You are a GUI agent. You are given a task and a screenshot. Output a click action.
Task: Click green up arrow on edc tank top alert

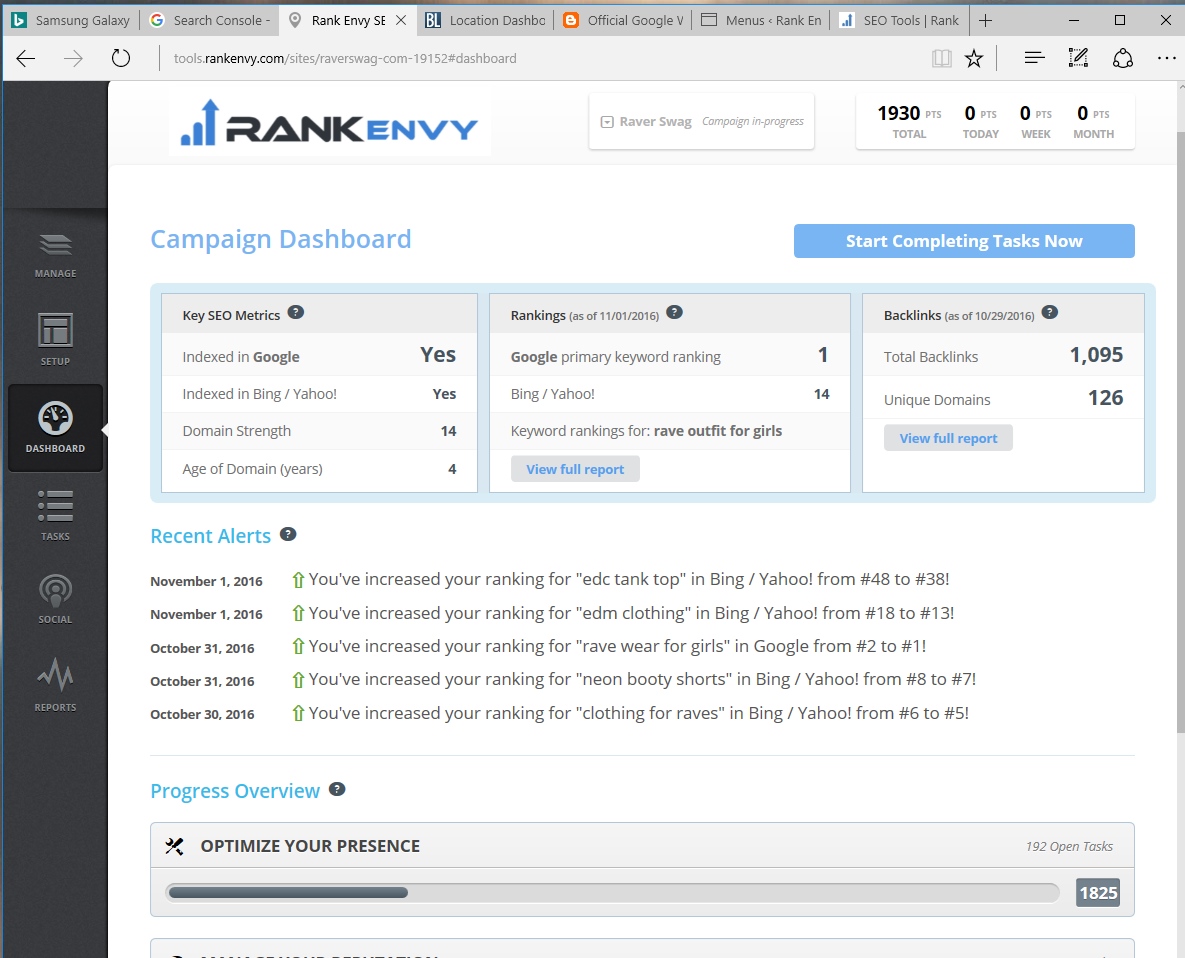298,580
